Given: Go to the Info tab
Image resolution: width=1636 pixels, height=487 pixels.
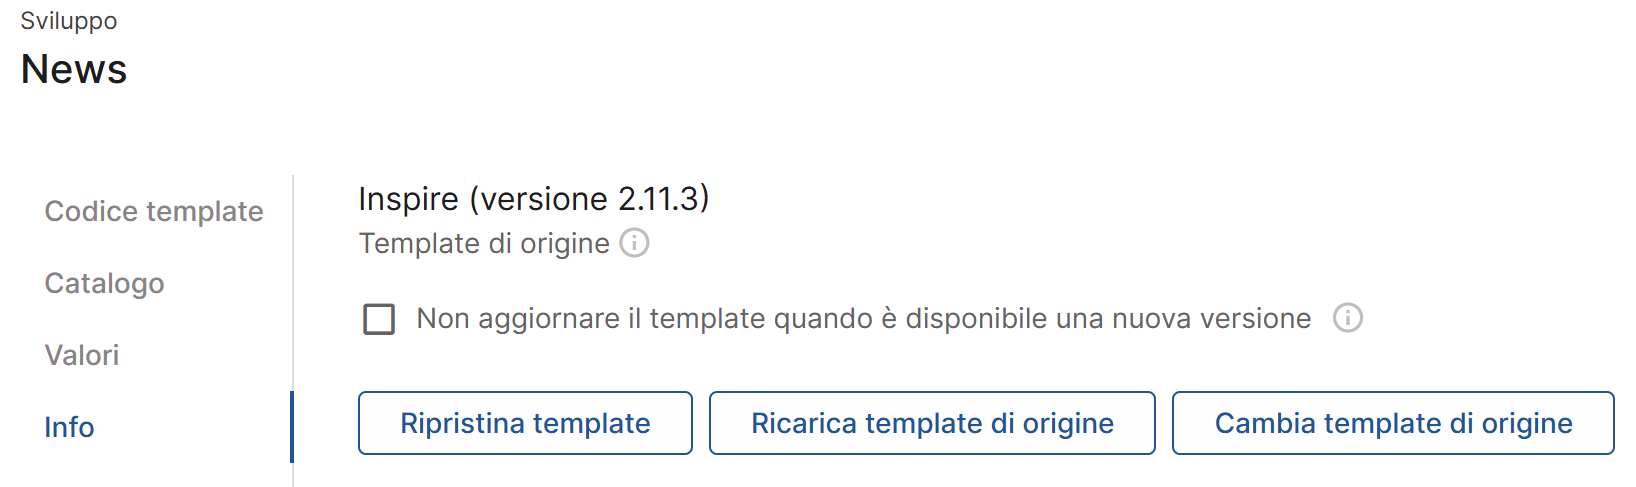Looking at the screenshot, I should [x=69, y=427].
